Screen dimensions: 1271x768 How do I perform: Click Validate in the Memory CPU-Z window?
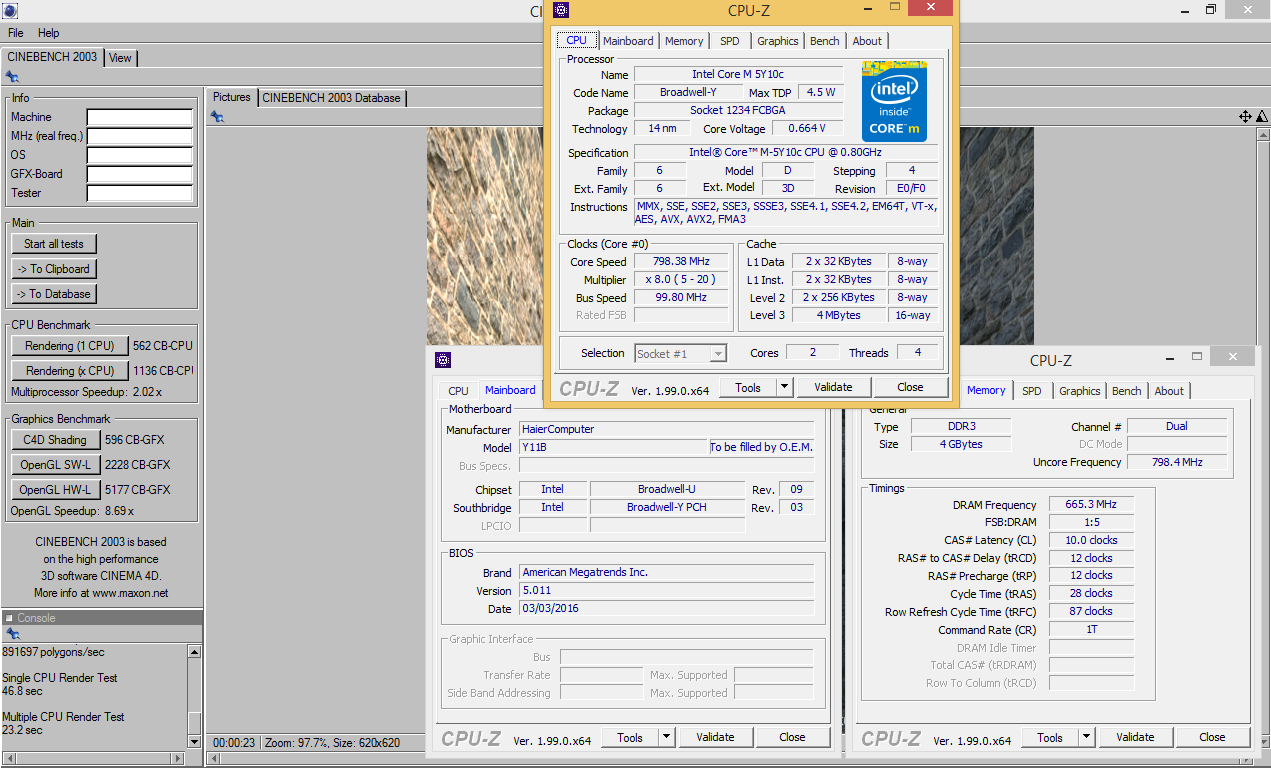[1135, 737]
